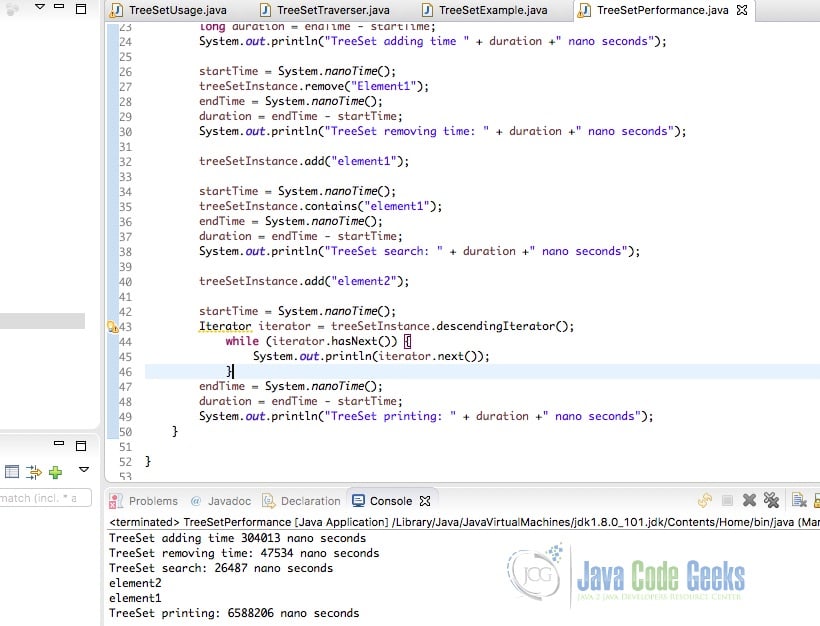820x626 pixels.
Task: Close the Console view with its X
Action: pos(425,501)
